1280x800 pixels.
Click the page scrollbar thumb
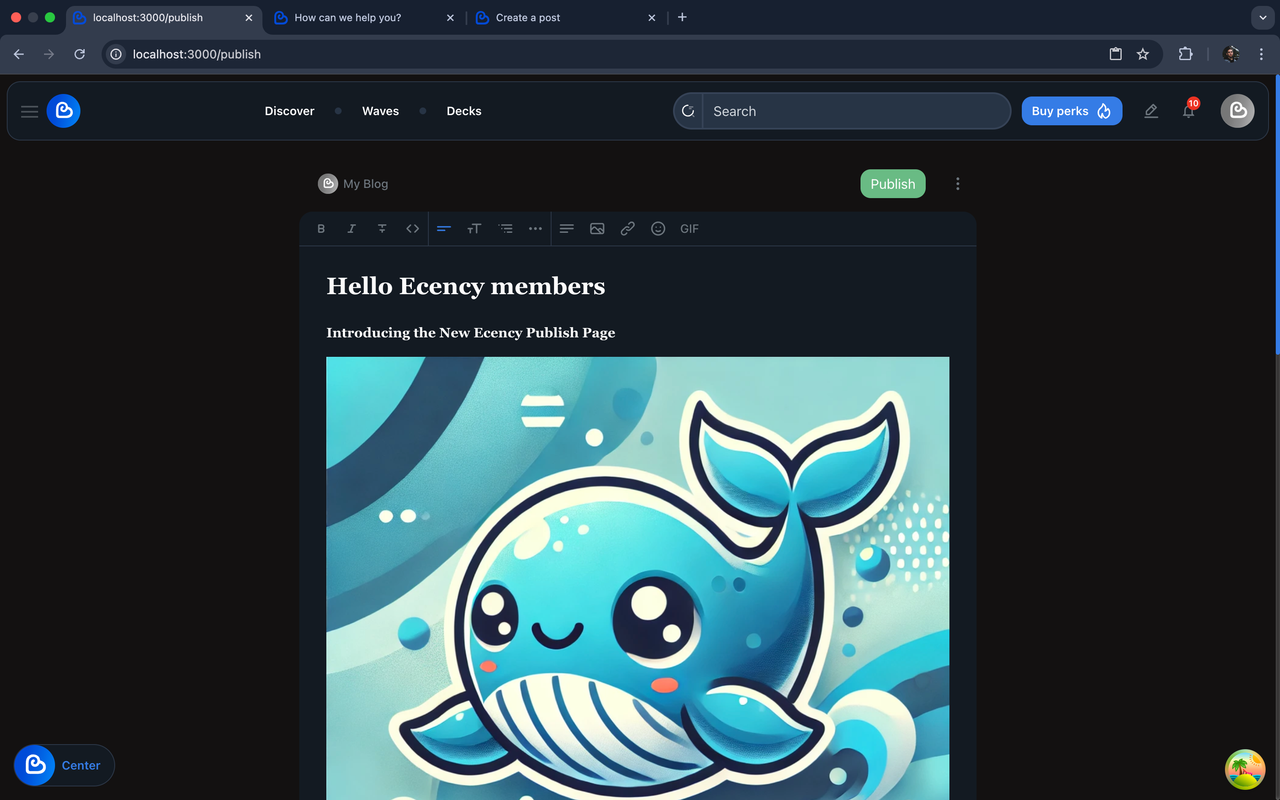point(1277,215)
